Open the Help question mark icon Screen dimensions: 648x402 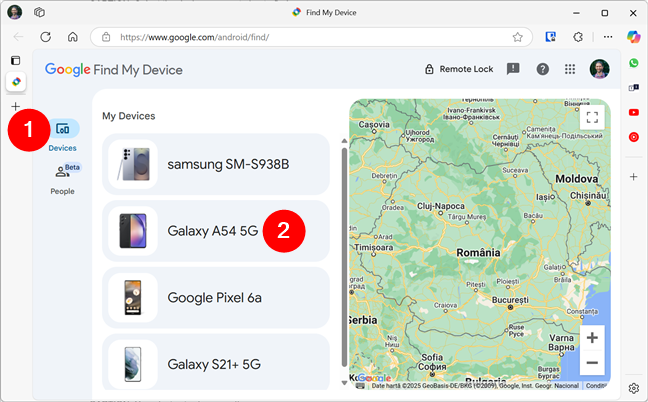pyautogui.click(x=543, y=69)
